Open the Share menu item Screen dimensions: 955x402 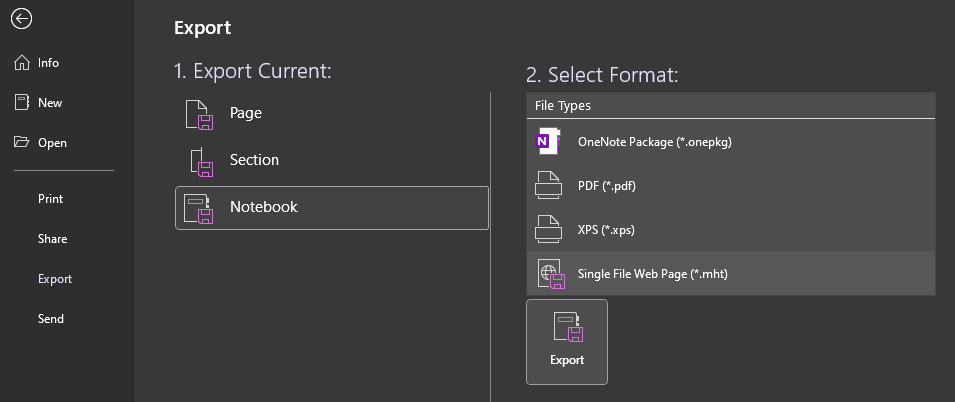click(52, 239)
